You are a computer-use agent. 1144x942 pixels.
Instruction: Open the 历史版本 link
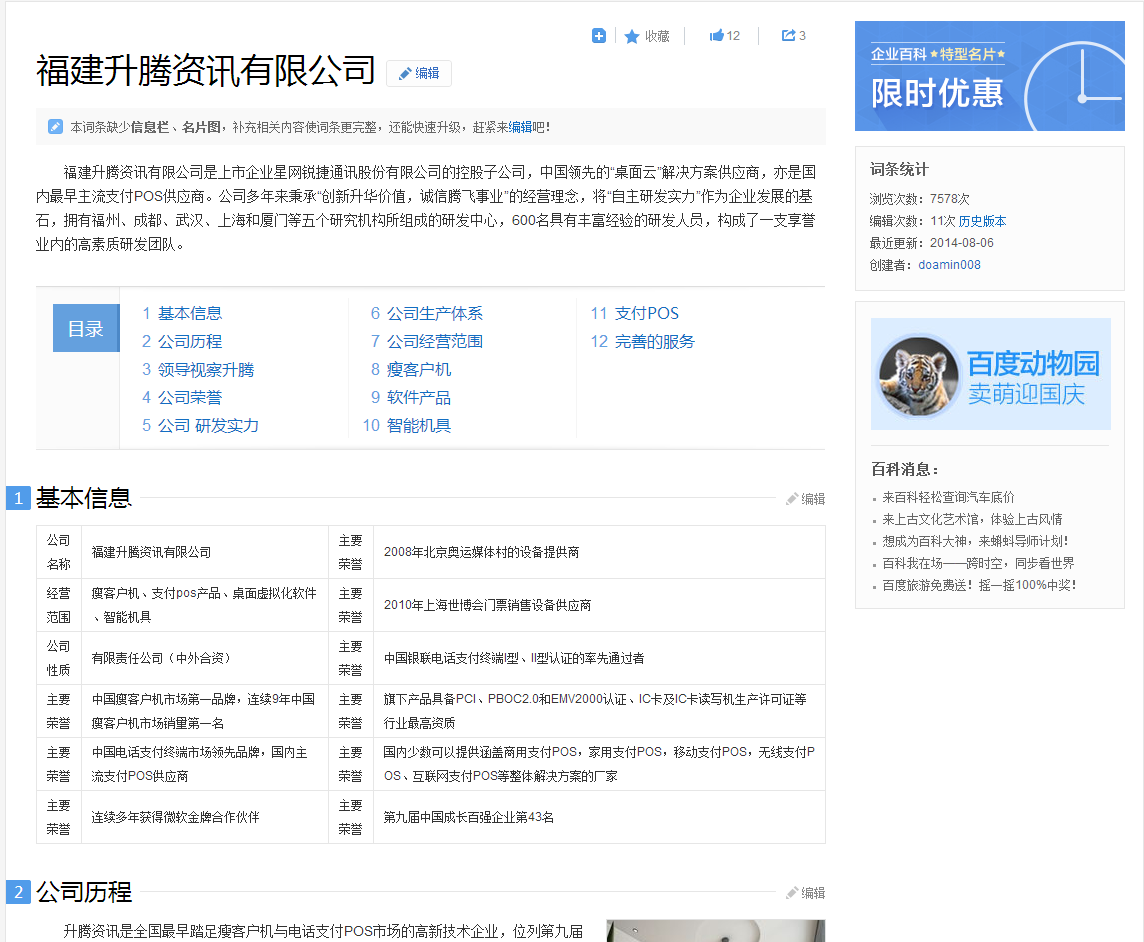click(982, 221)
